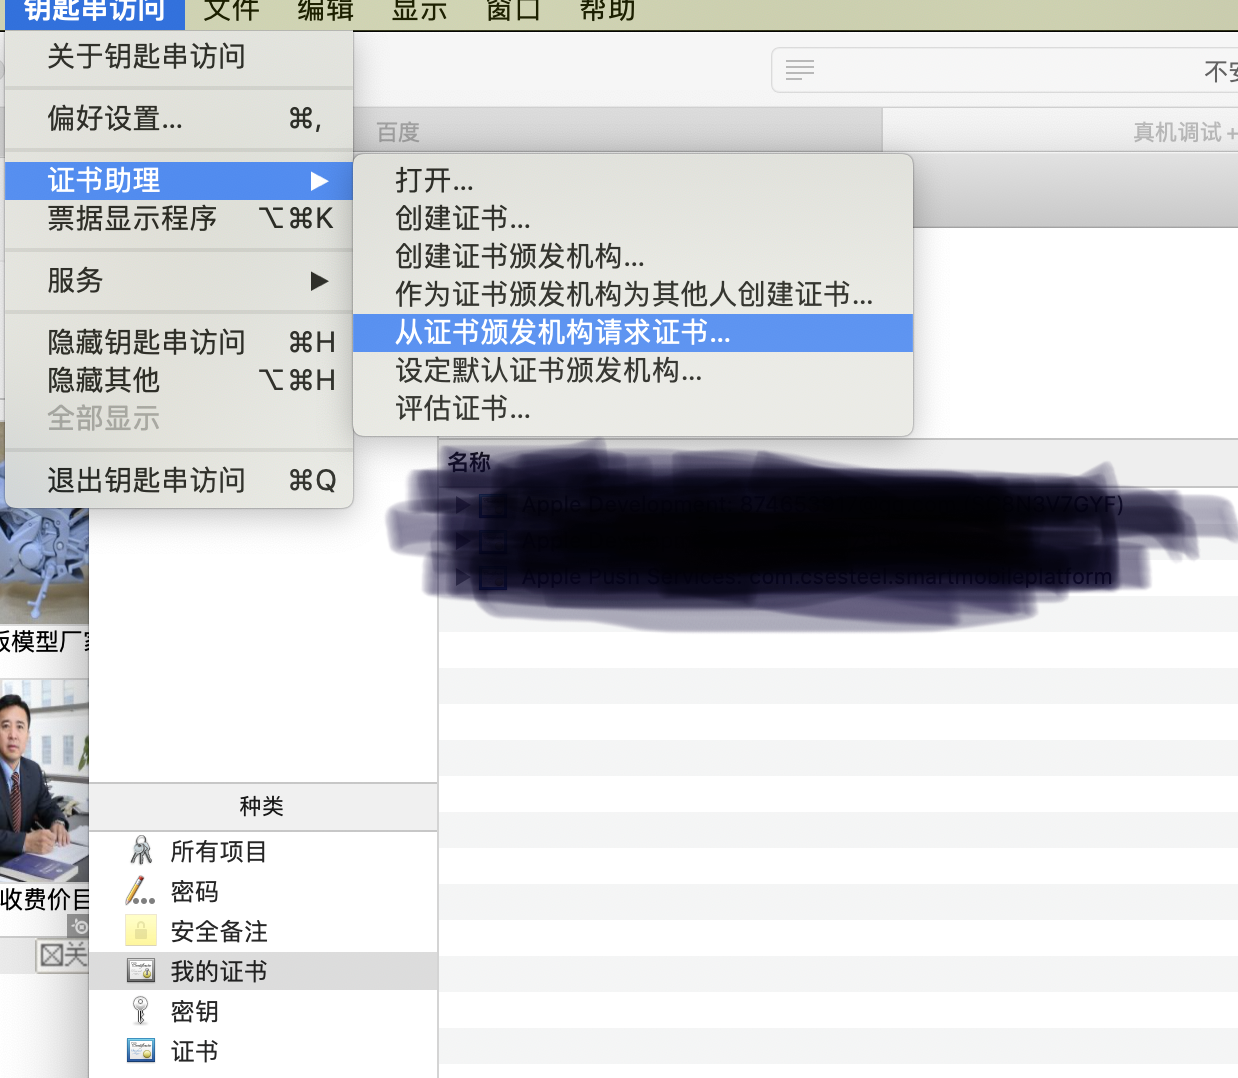
Task: Open the motorcycle model thumbnail image
Action: pyautogui.click(x=44, y=565)
